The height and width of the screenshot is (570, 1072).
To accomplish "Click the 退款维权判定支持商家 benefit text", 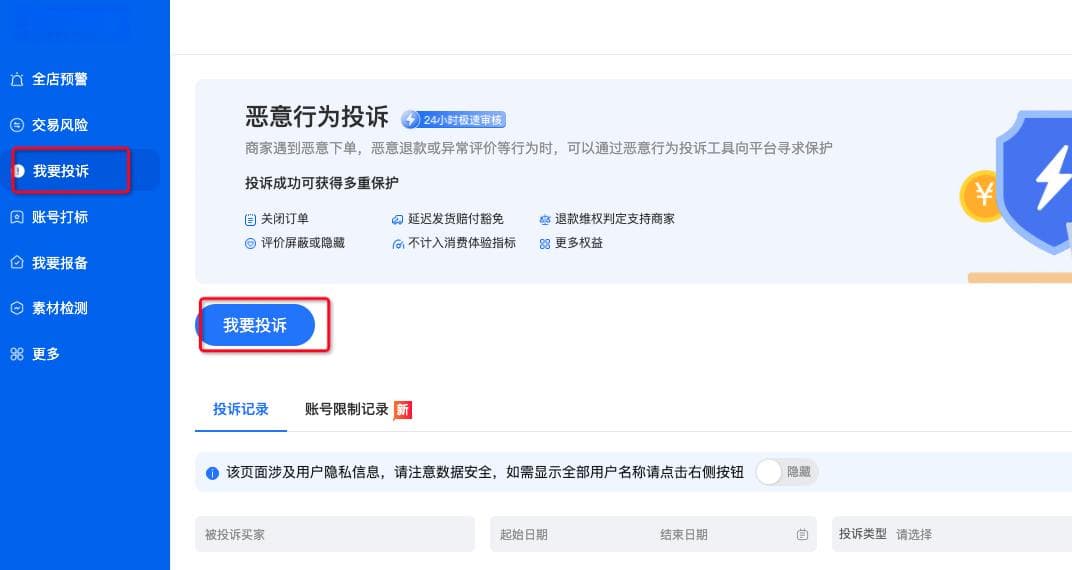I will (615, 219).
